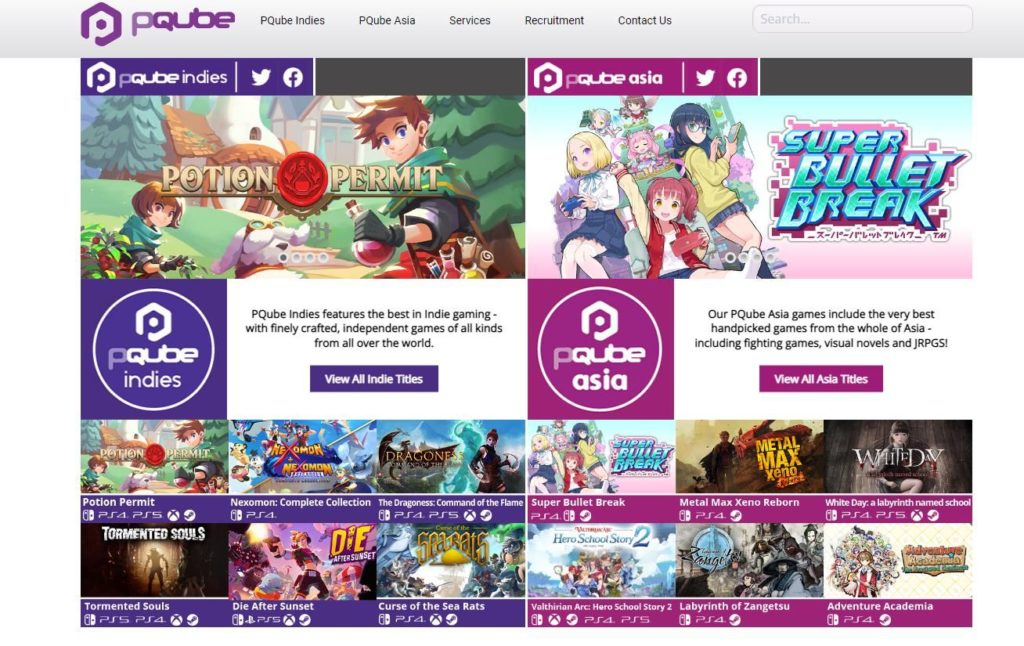Open the PQube Asia menu item

pyautogui.click(x=387, y=20)
